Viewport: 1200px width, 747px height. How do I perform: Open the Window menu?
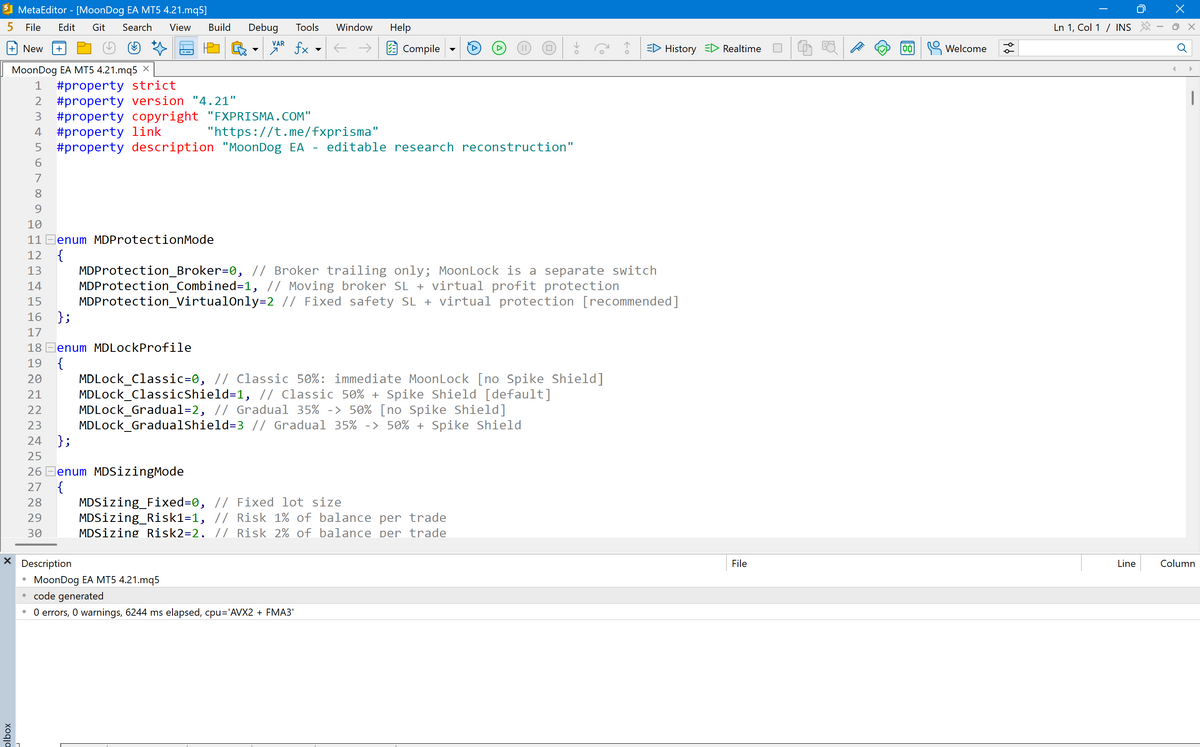[354, 27]
